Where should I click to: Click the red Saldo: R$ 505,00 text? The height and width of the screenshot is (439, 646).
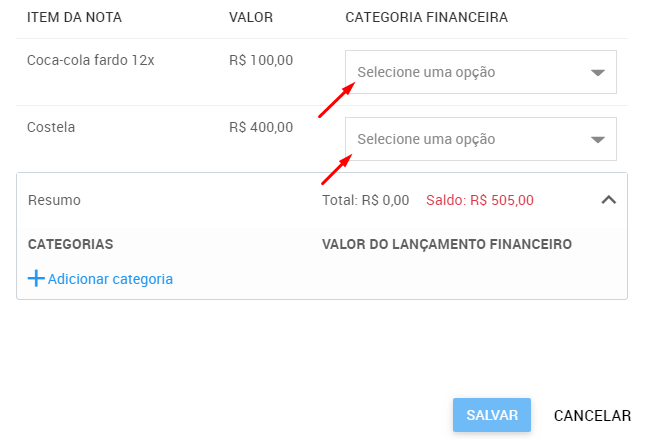(x=480, y=200)
